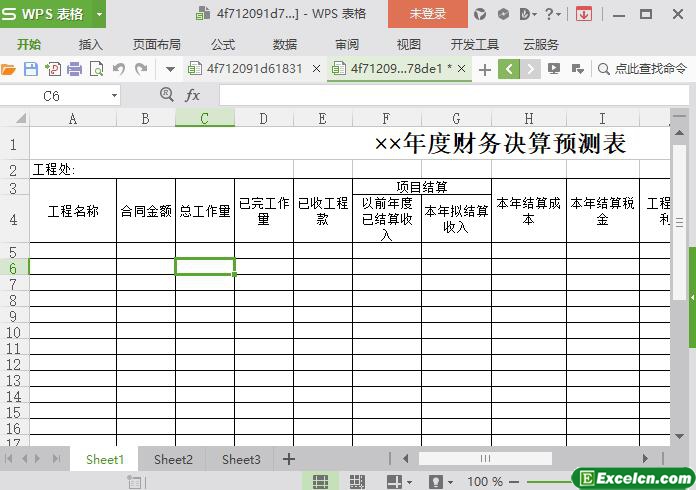This screenshot has height=490, width=696.
Task: Click the green previous tab arrow
Action: coord(509,69)
